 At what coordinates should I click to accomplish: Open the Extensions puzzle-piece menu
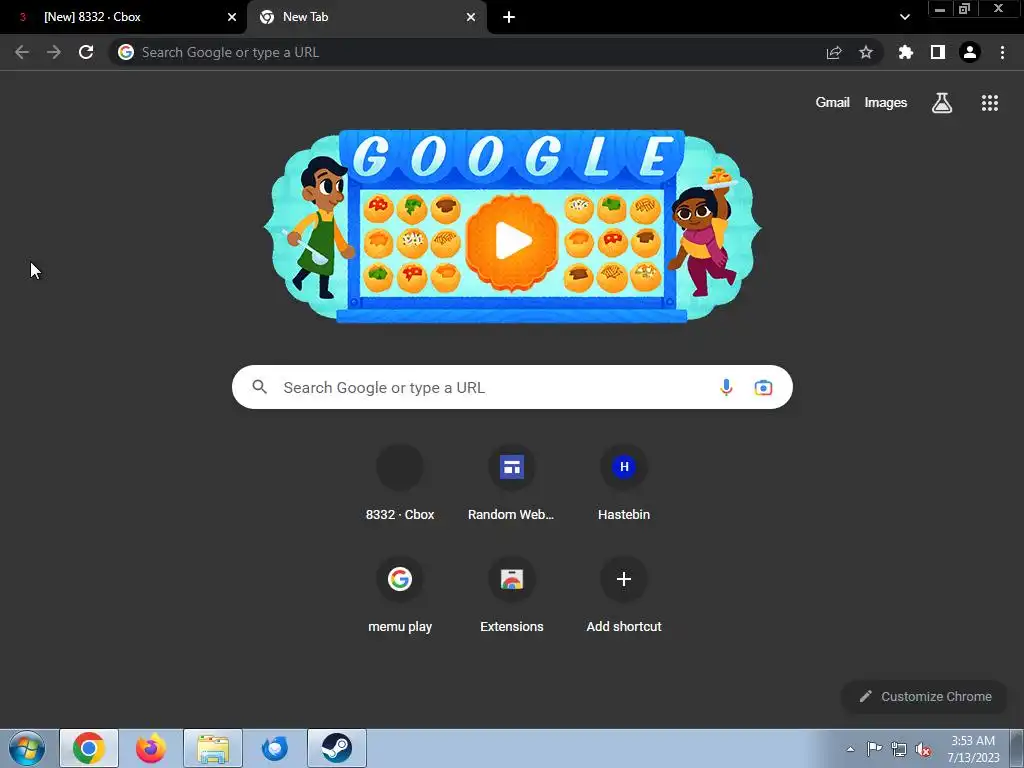click(906, 52)
